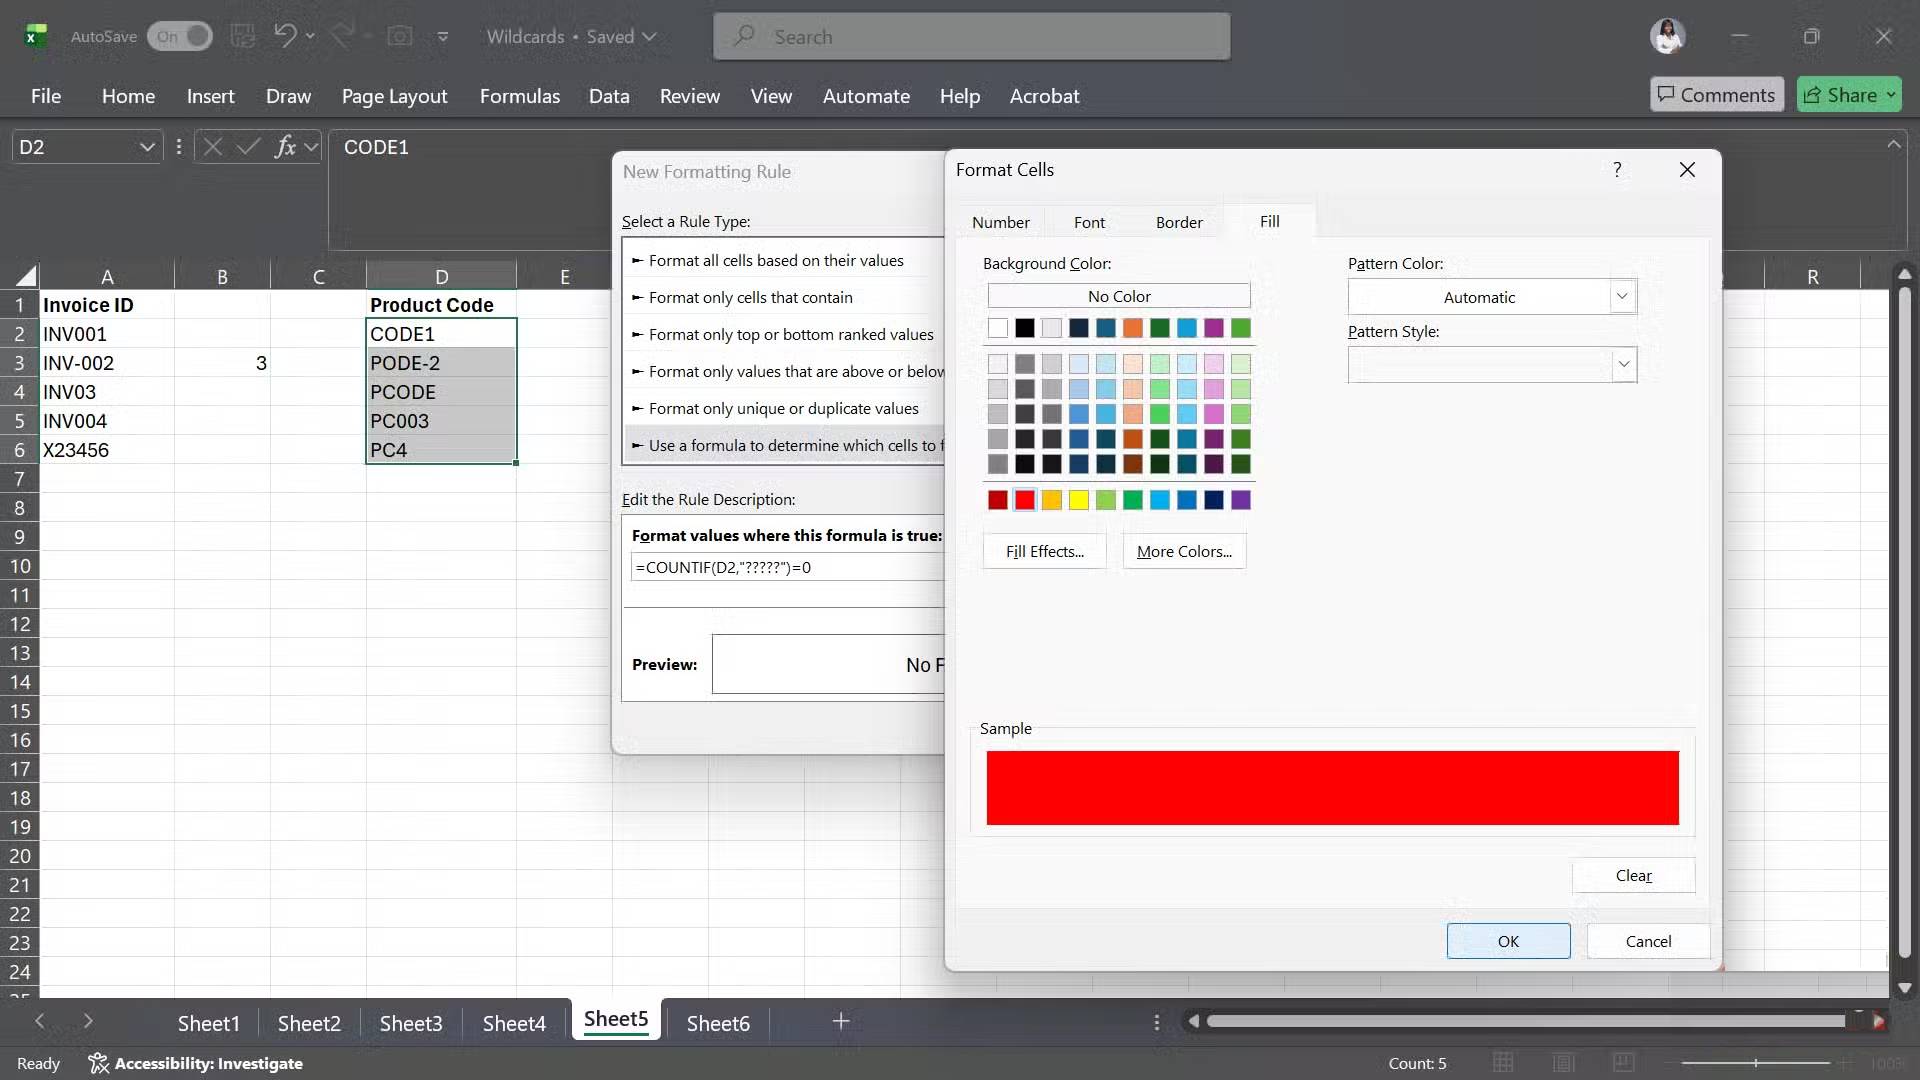Screen dimensions: 1920x1080
Task: Click the New Sheet plus icon
Action: [x=840, y=1021]
